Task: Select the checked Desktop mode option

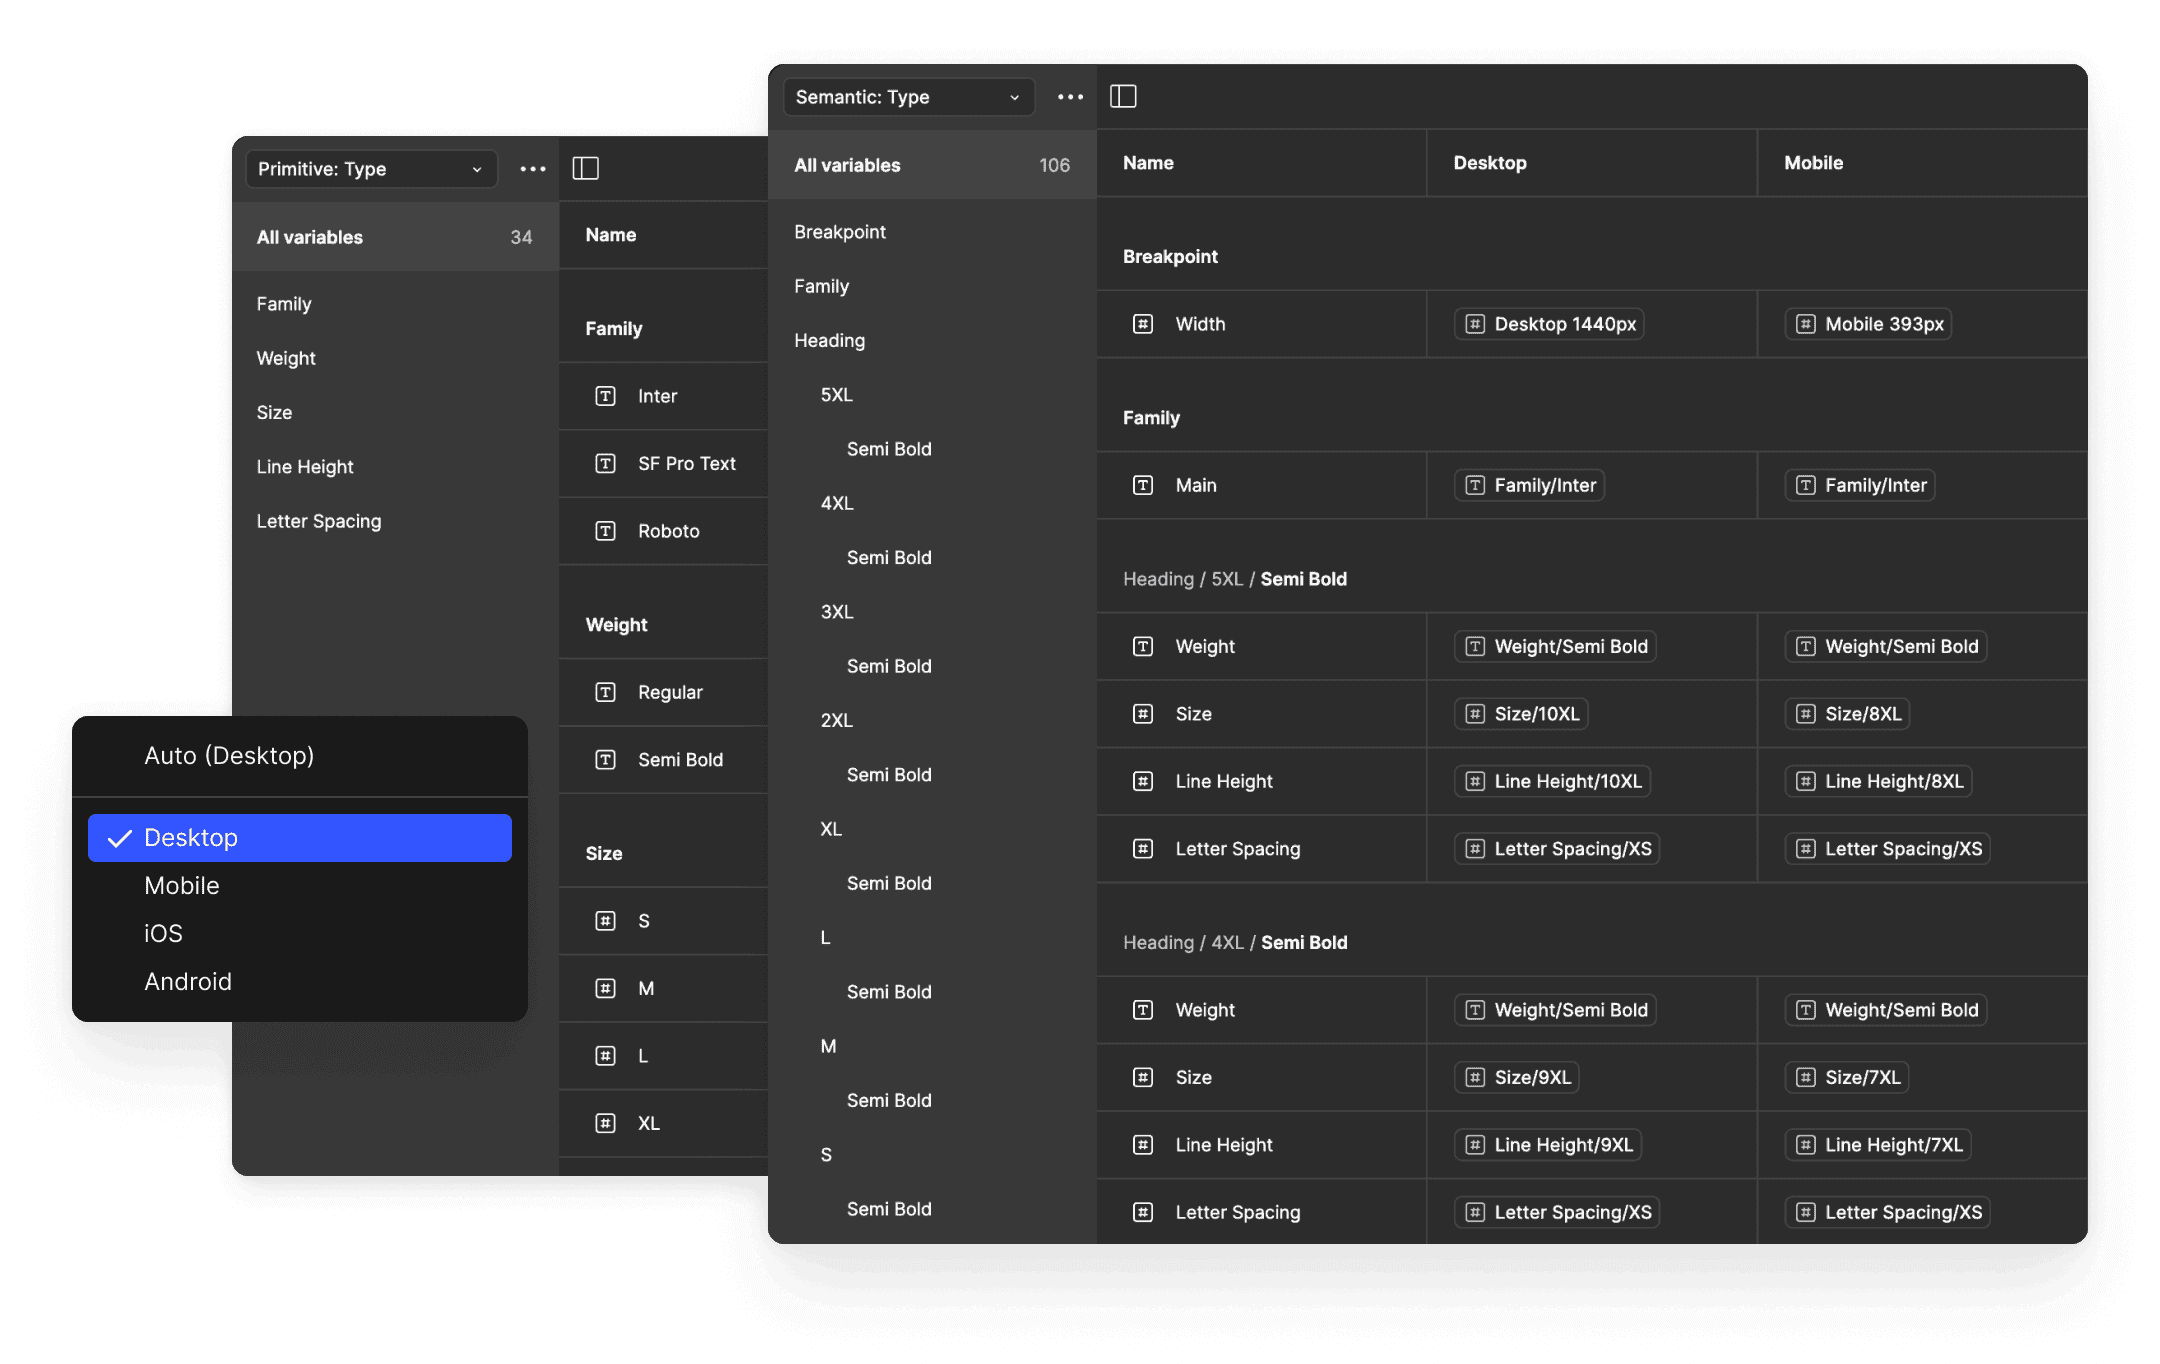Action: pos(299,838)
